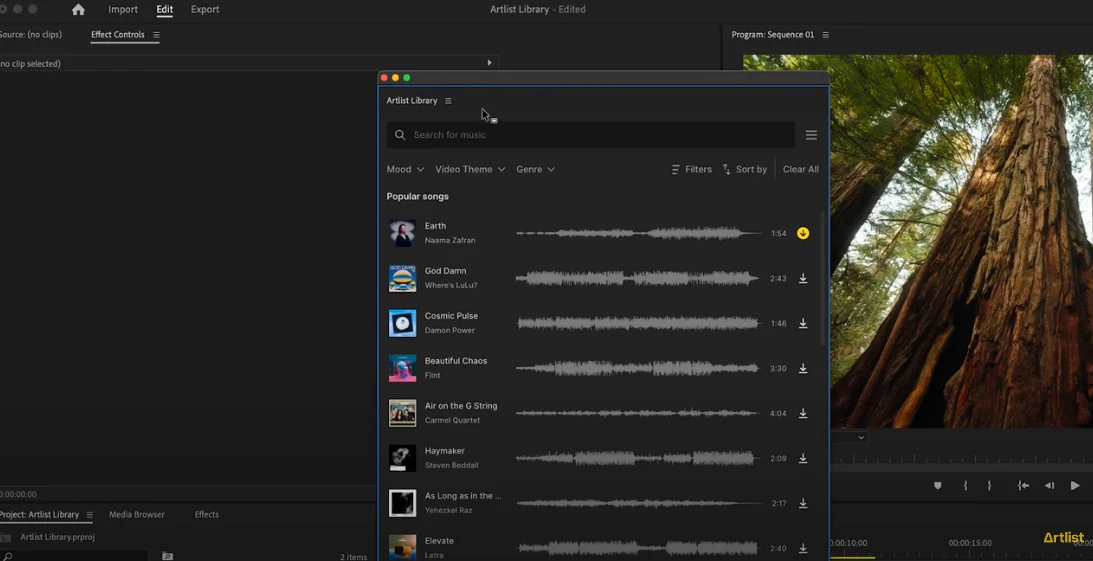
Task: Click the Earth album cover thumbnail
Action: pos(402,233)
